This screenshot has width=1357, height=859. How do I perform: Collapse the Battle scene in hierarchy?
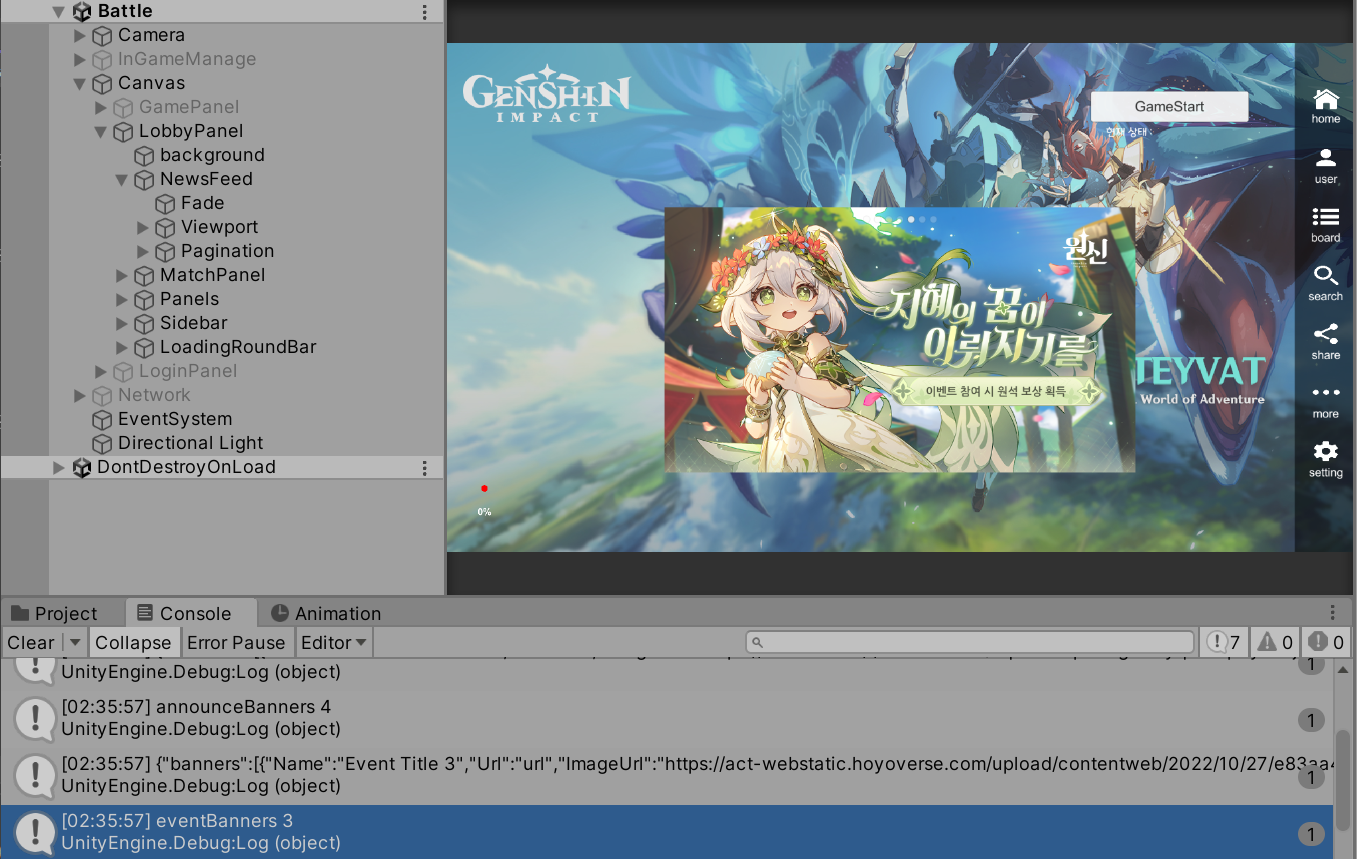pos(58,12)
